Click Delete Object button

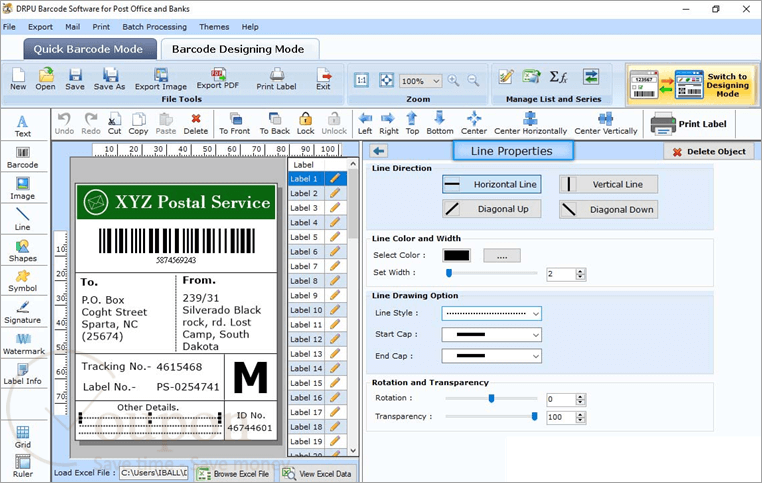pos(709,152)
